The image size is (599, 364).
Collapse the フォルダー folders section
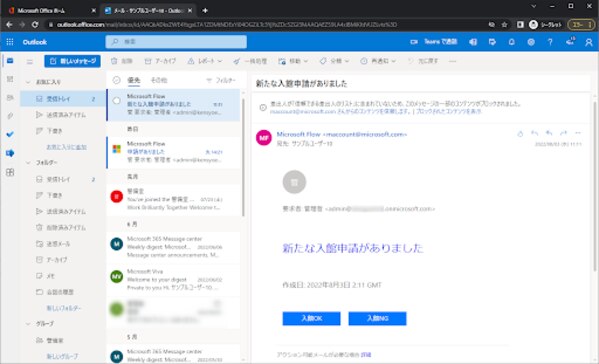[x=28, y=163]
